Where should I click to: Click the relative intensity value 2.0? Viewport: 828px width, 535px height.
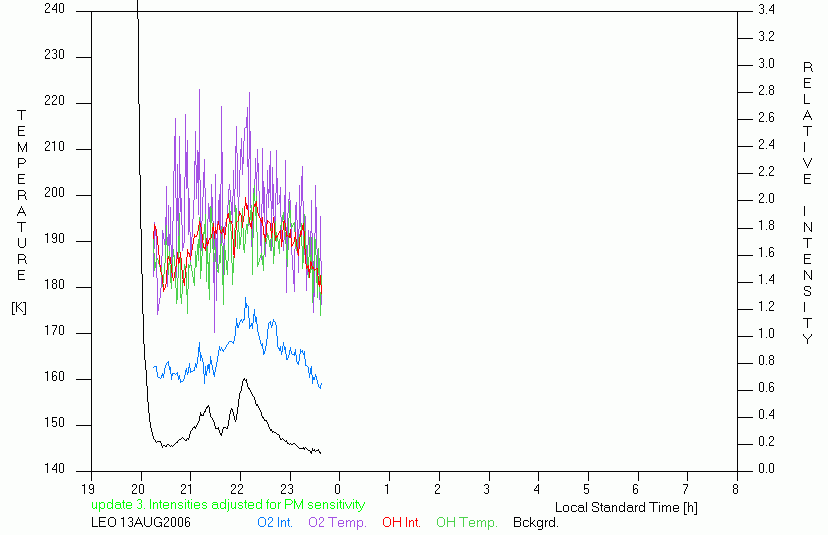coord(766,198)
